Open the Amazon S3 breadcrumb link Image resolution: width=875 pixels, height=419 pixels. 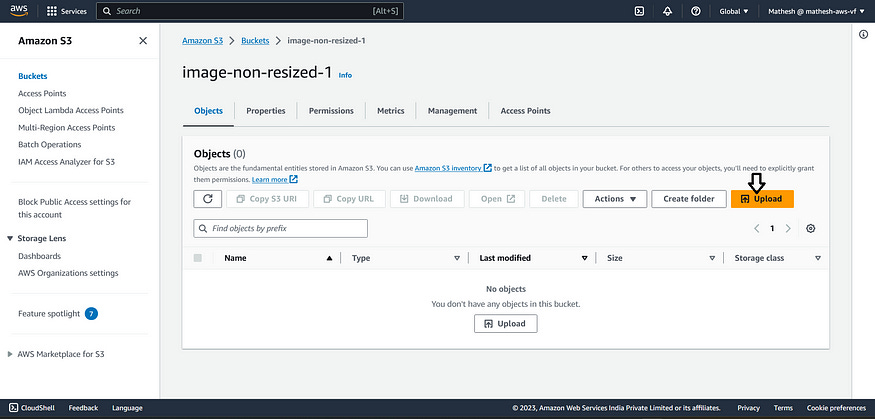[203, 41]
